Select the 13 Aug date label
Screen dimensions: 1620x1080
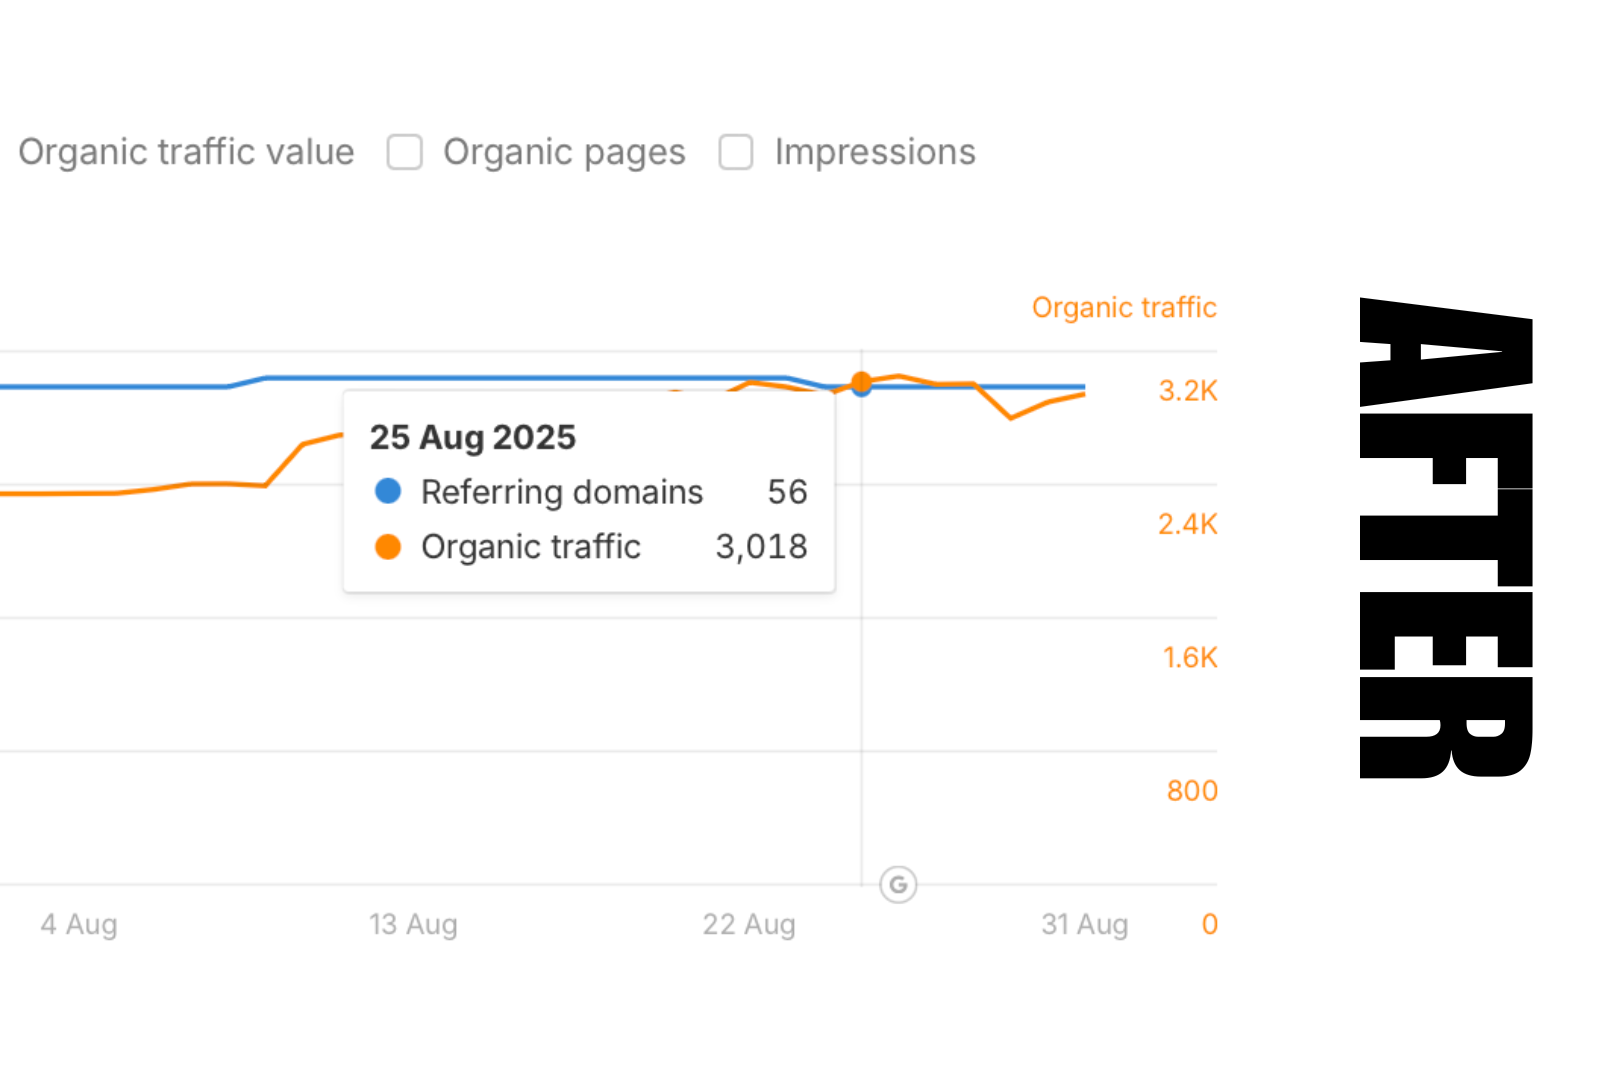(413, 924)
